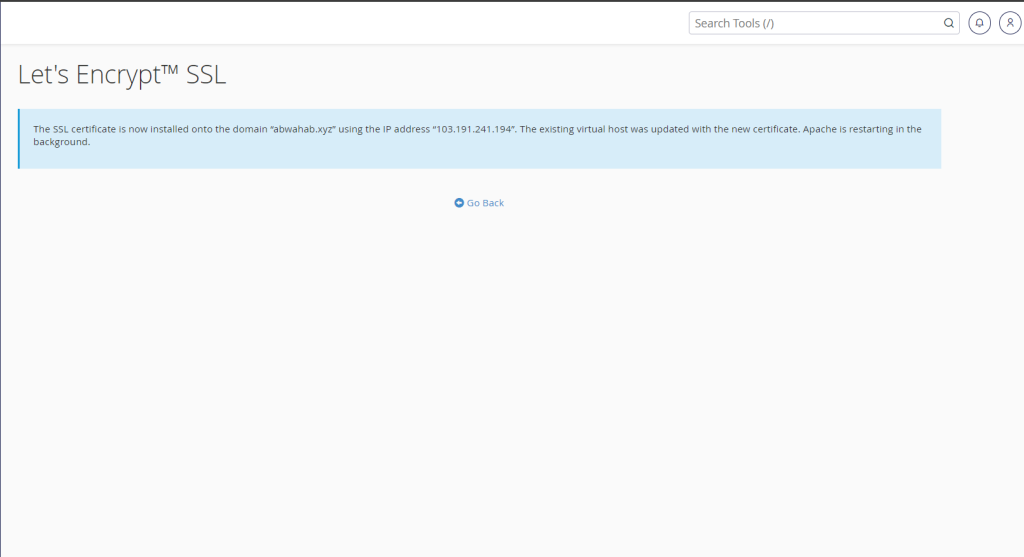Click the word "Encrypt" in the page title

tap(113, 75)
